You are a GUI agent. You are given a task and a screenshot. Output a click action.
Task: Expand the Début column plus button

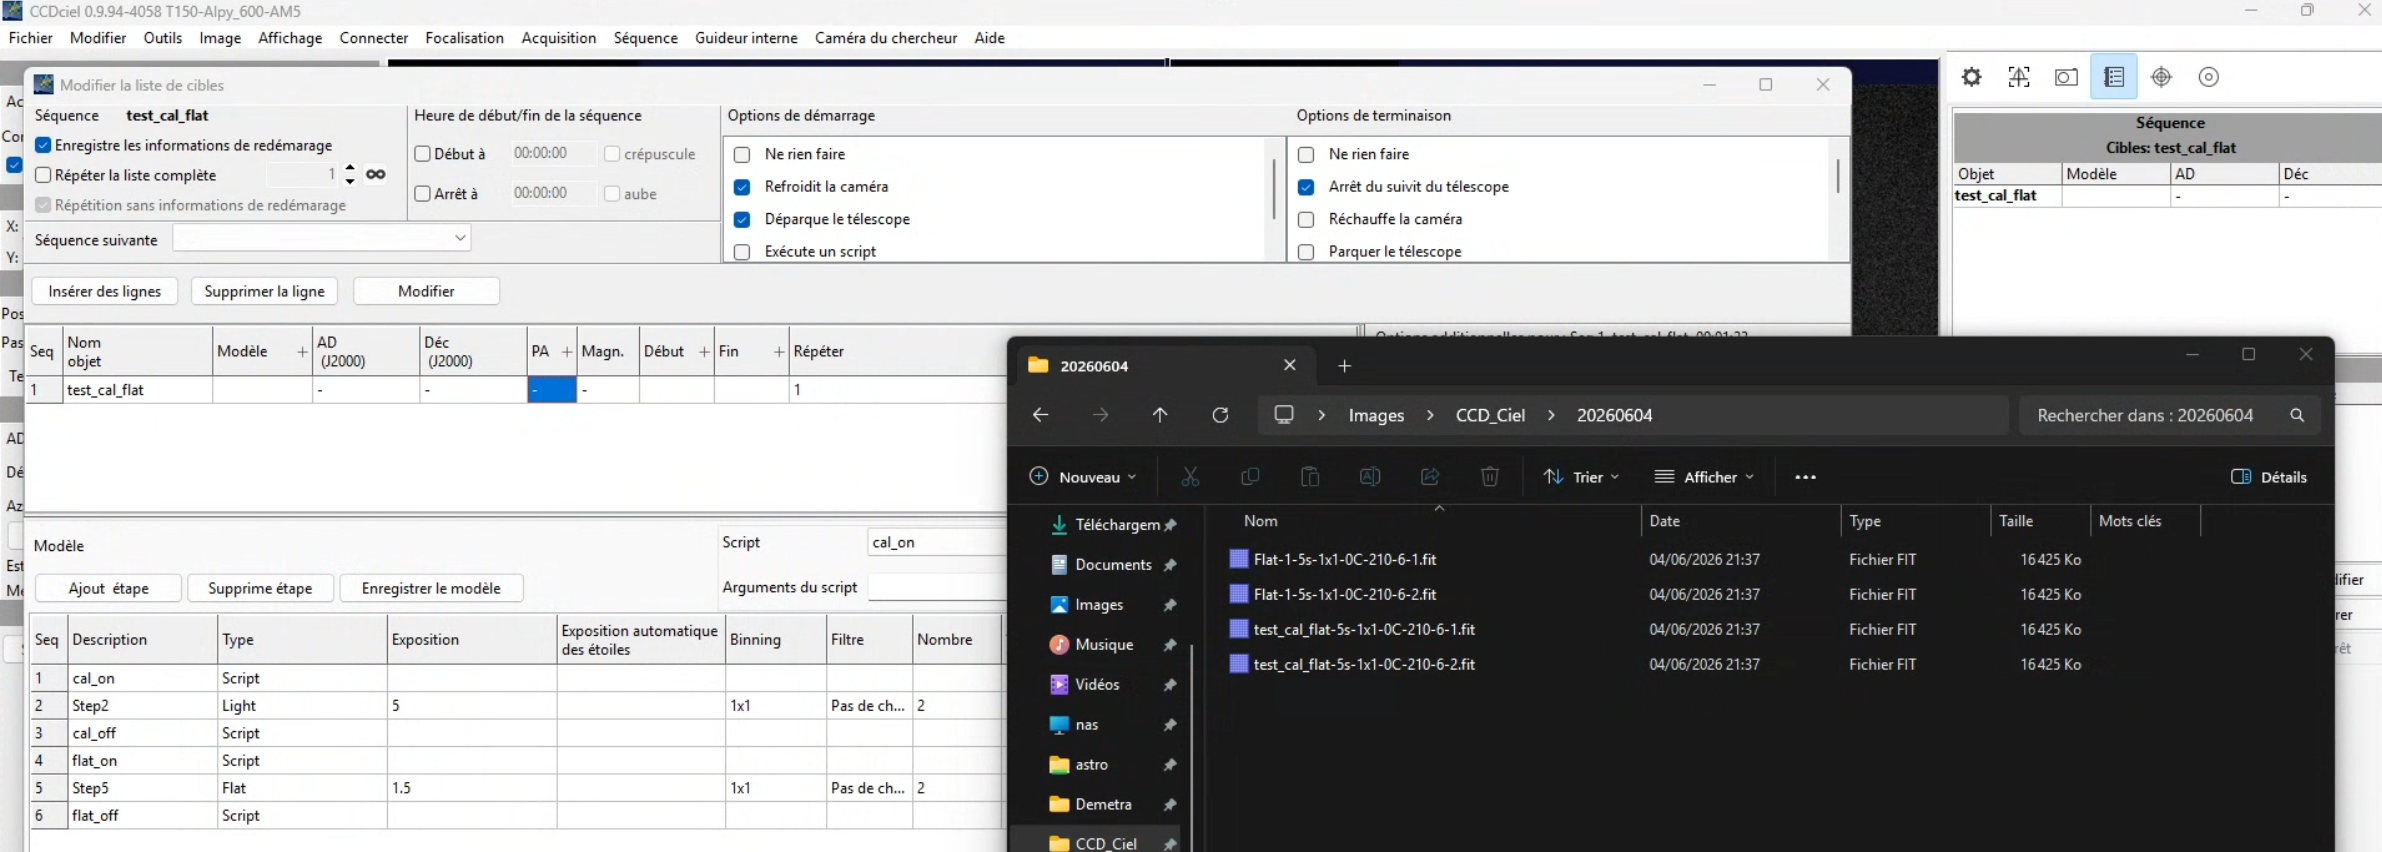pos(704,352)
